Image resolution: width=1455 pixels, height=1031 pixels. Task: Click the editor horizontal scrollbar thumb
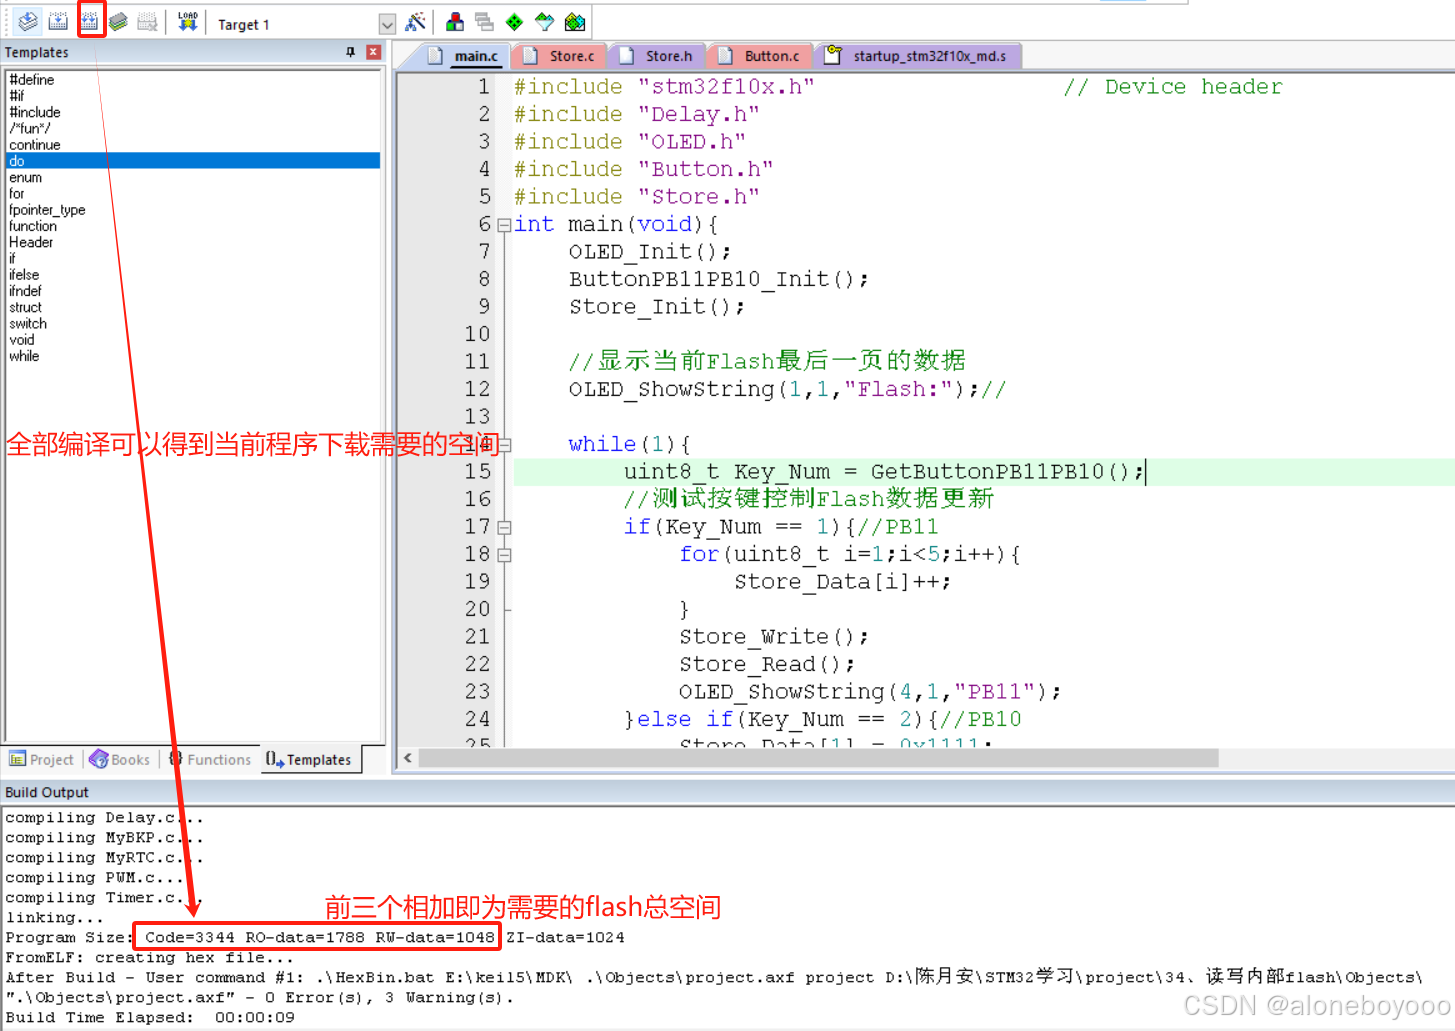coord(818,758)
